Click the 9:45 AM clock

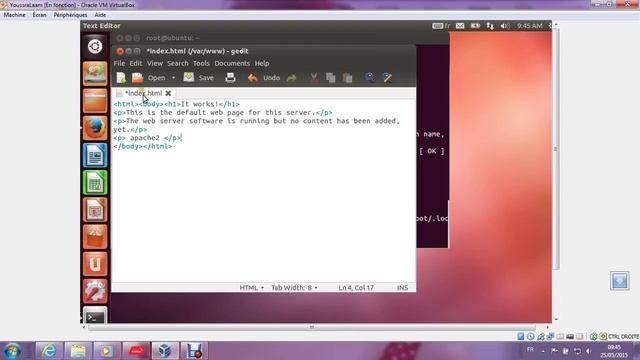(x=529, y=26)
